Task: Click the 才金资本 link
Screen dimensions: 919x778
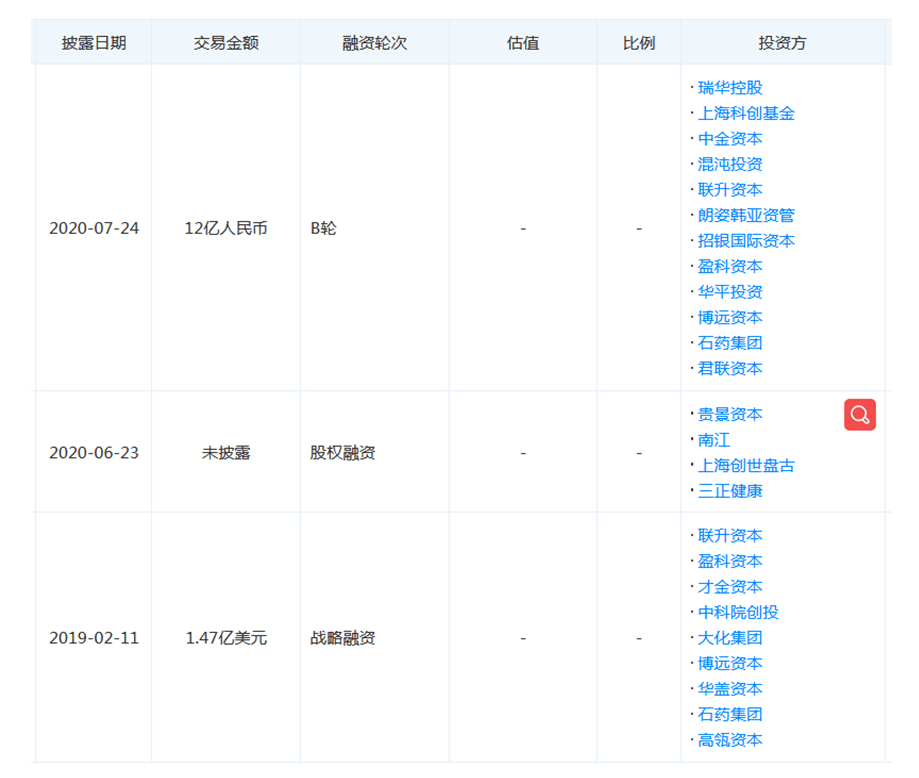Action: [730, 587]
